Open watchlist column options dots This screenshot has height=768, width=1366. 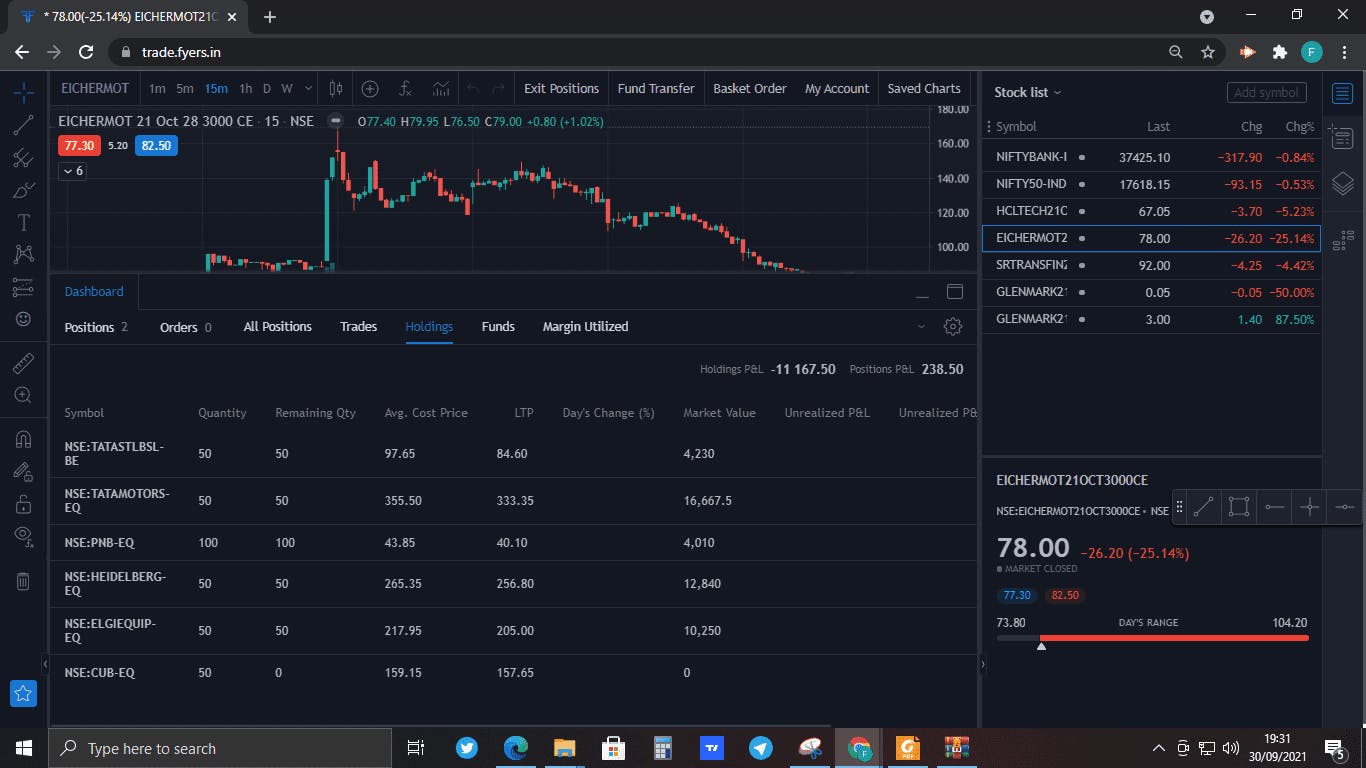(989, 127)
